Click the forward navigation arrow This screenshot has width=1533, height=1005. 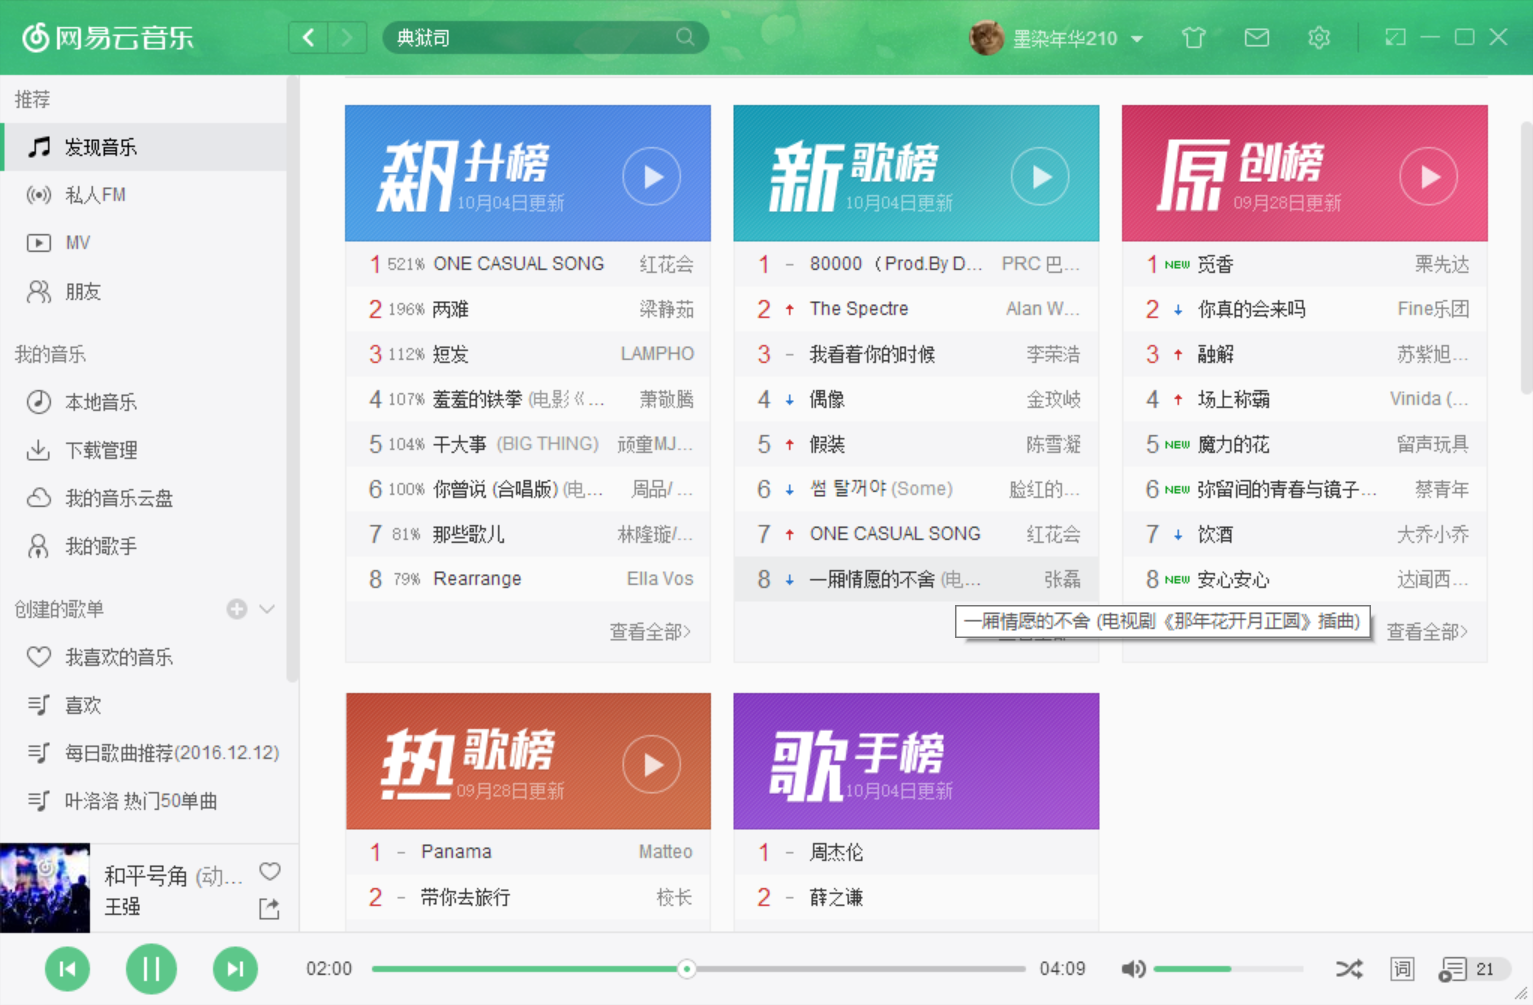tap(346, 38)
